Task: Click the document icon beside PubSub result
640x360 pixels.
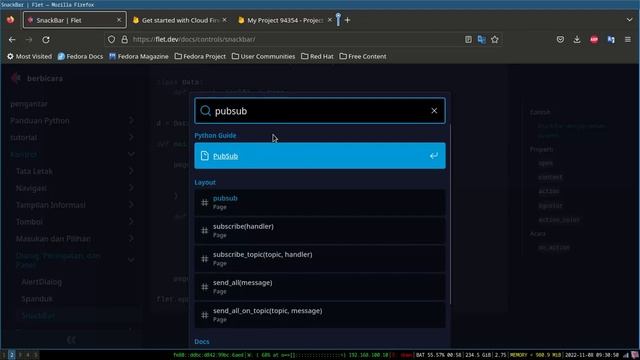Action: [x=204, y=156]
